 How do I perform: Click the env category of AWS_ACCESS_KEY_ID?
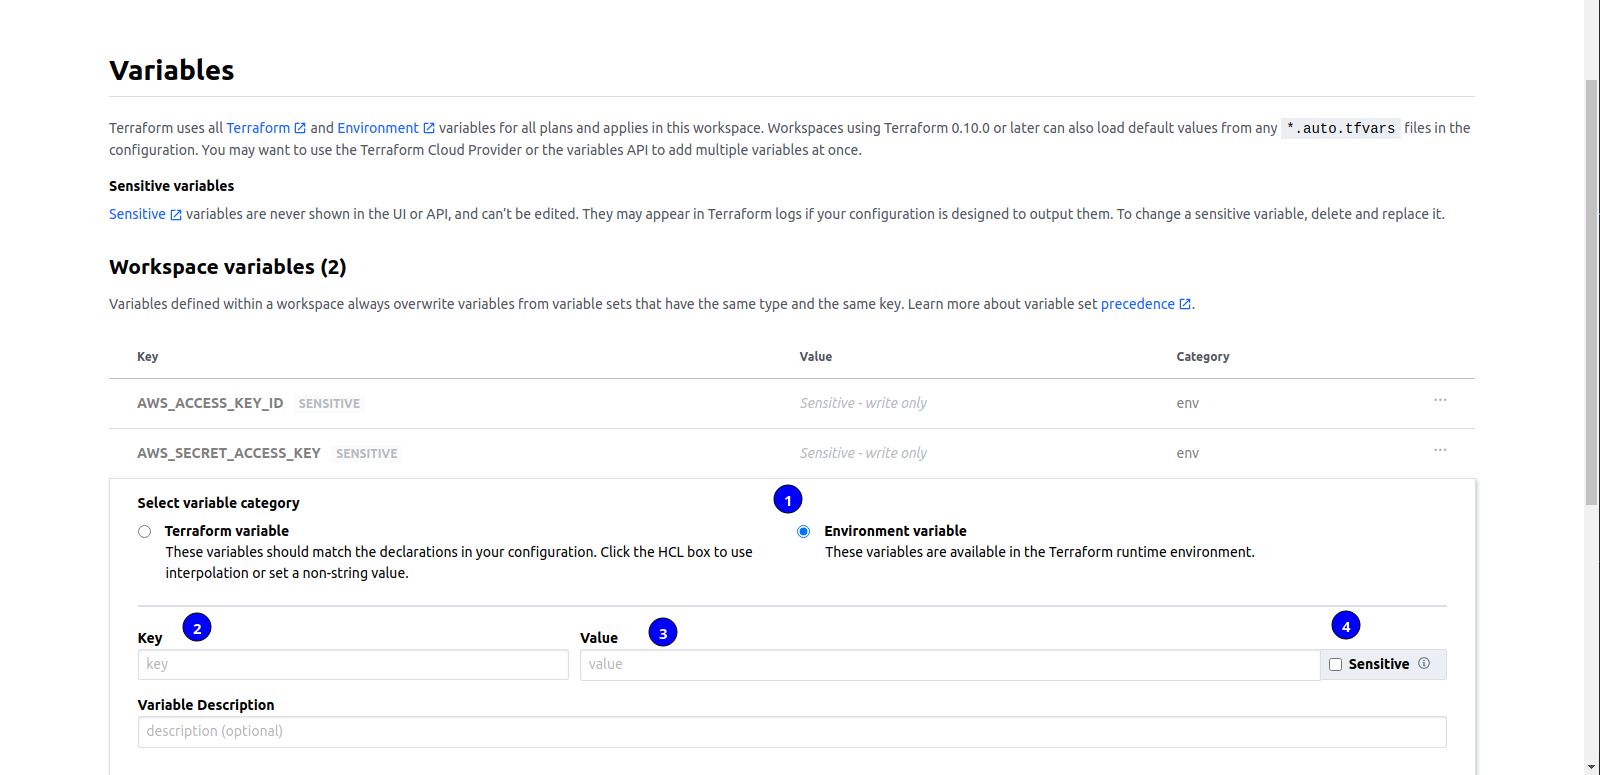(x=1188, y=403)
